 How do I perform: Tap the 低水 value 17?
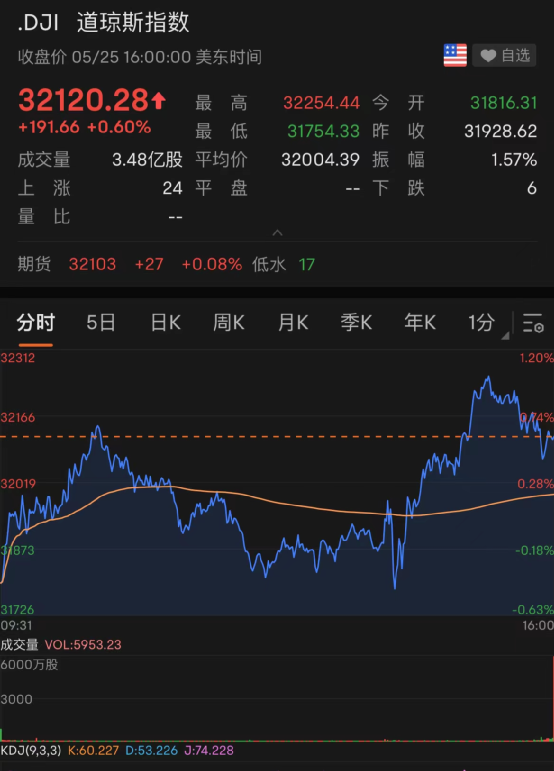(x=307, y=265)
